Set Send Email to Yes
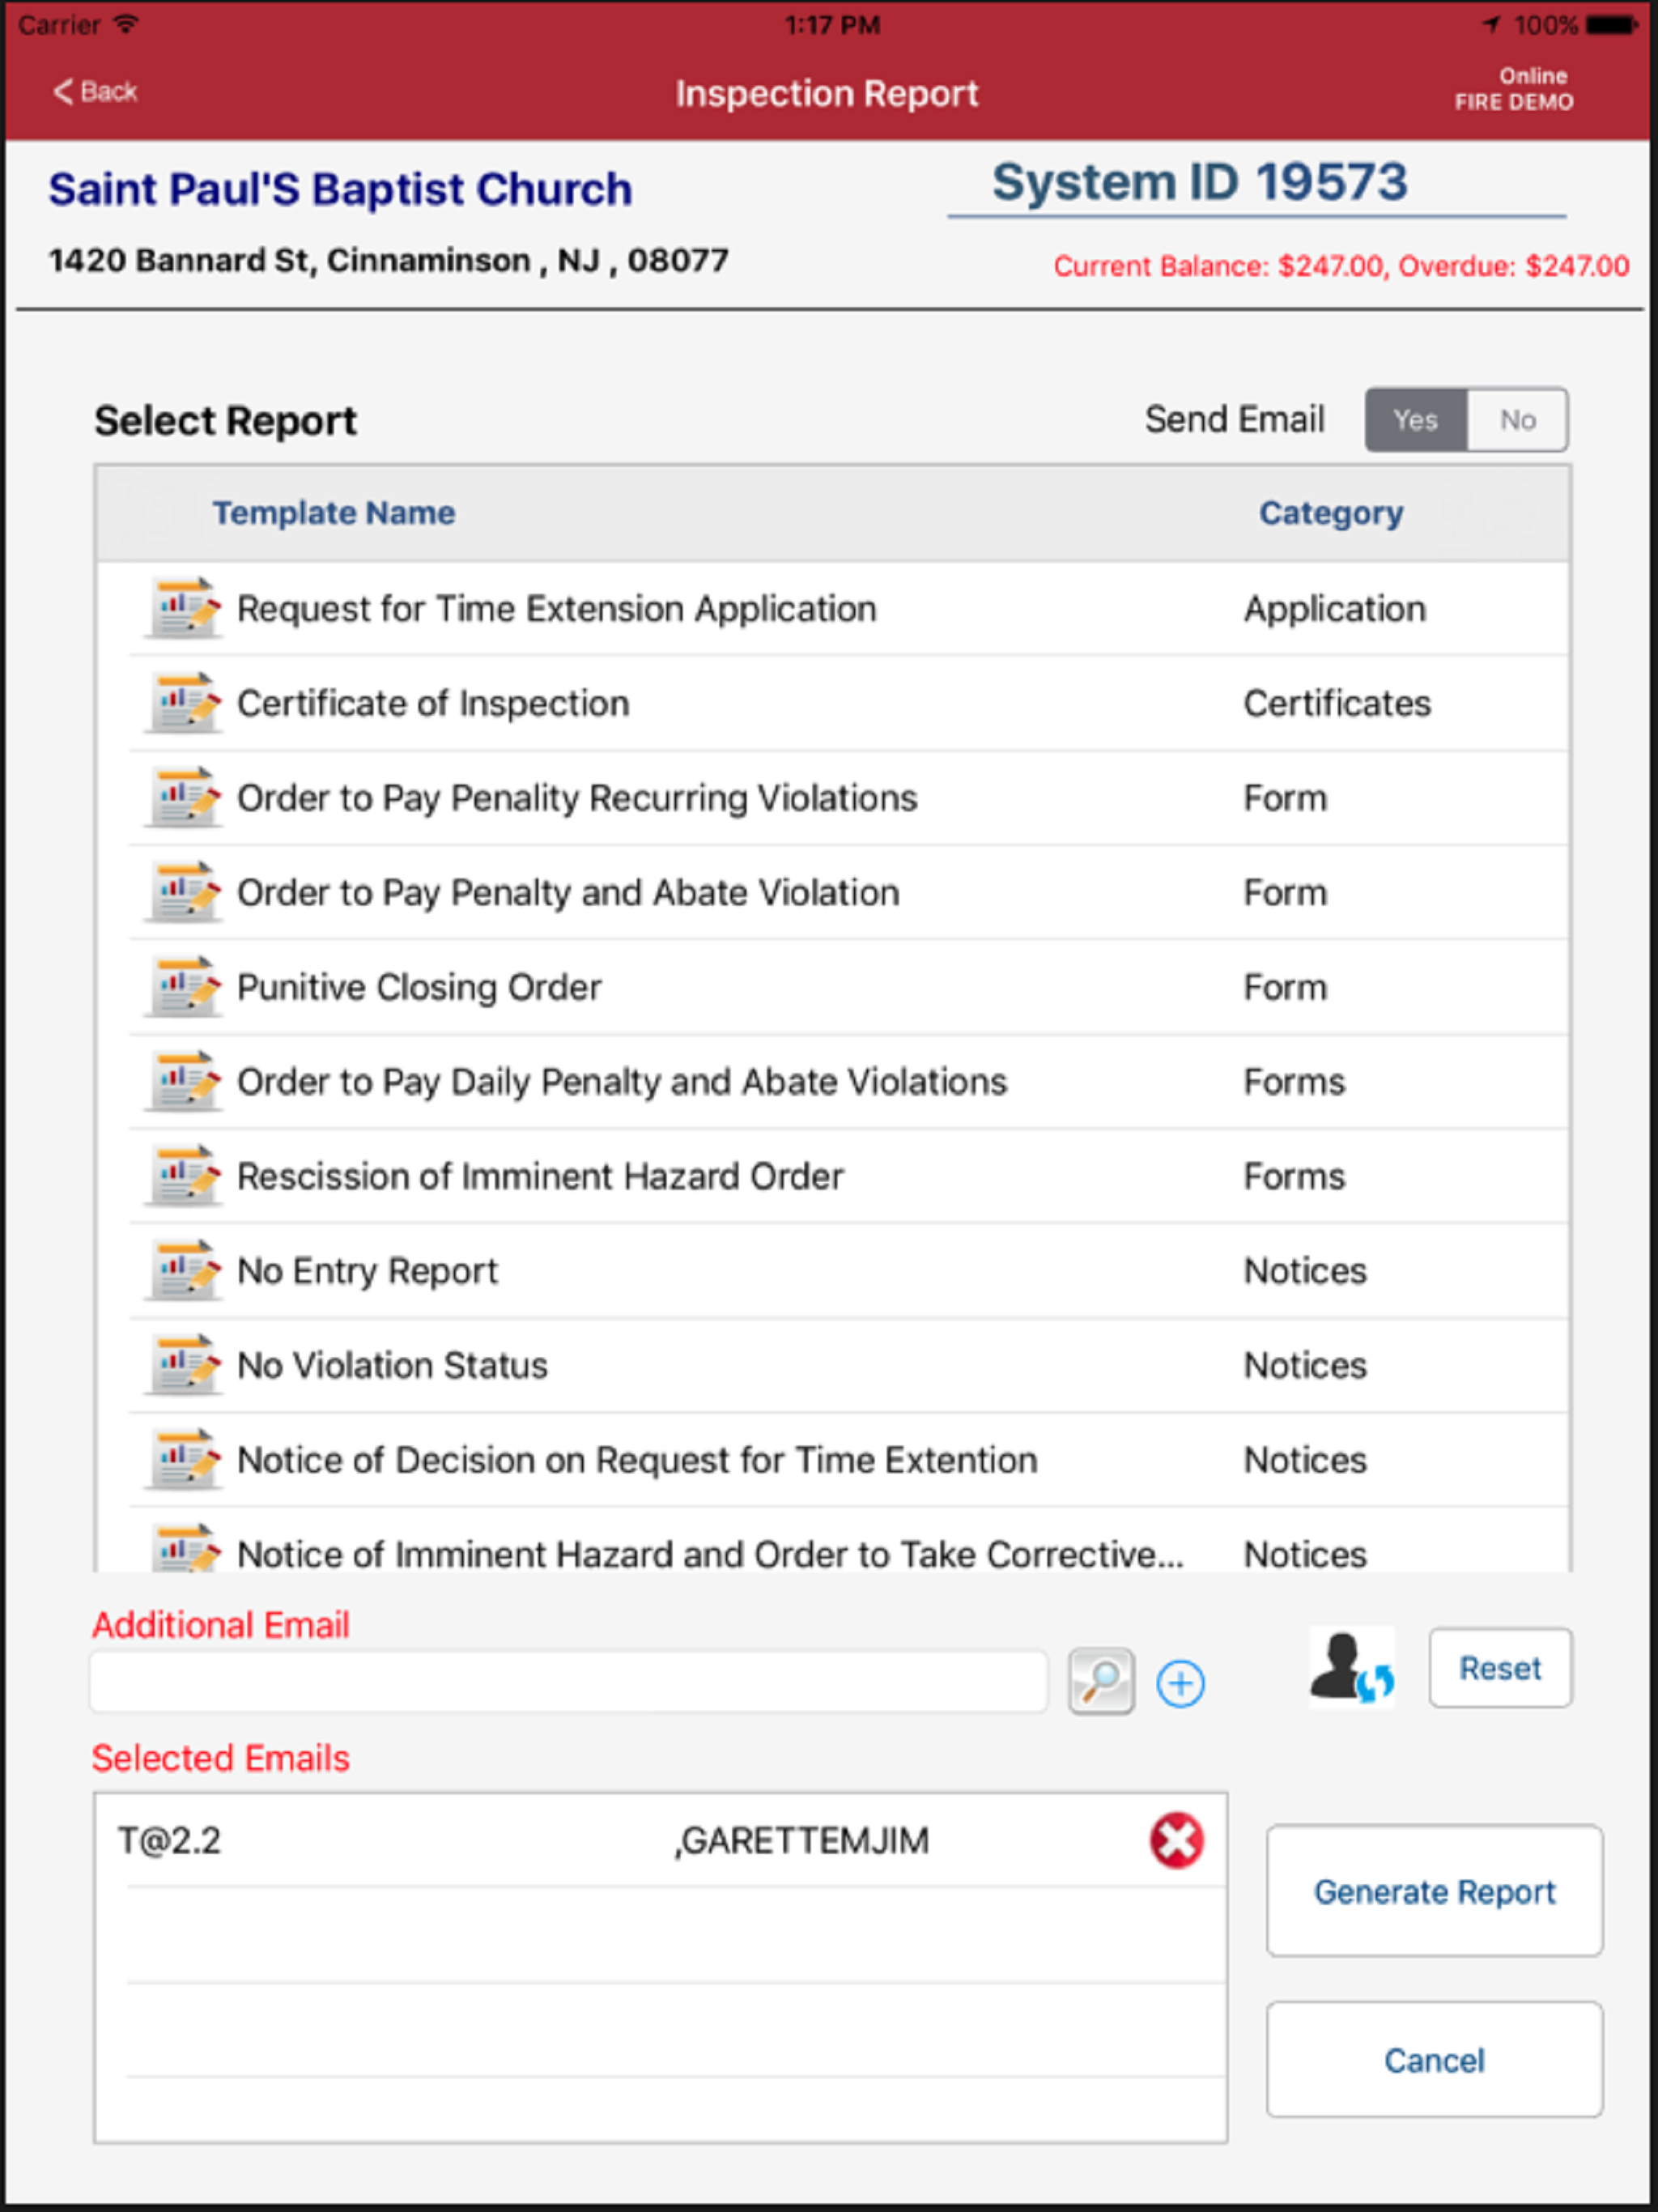This screenshot has width=1658, height=2212. [1416, 420]
